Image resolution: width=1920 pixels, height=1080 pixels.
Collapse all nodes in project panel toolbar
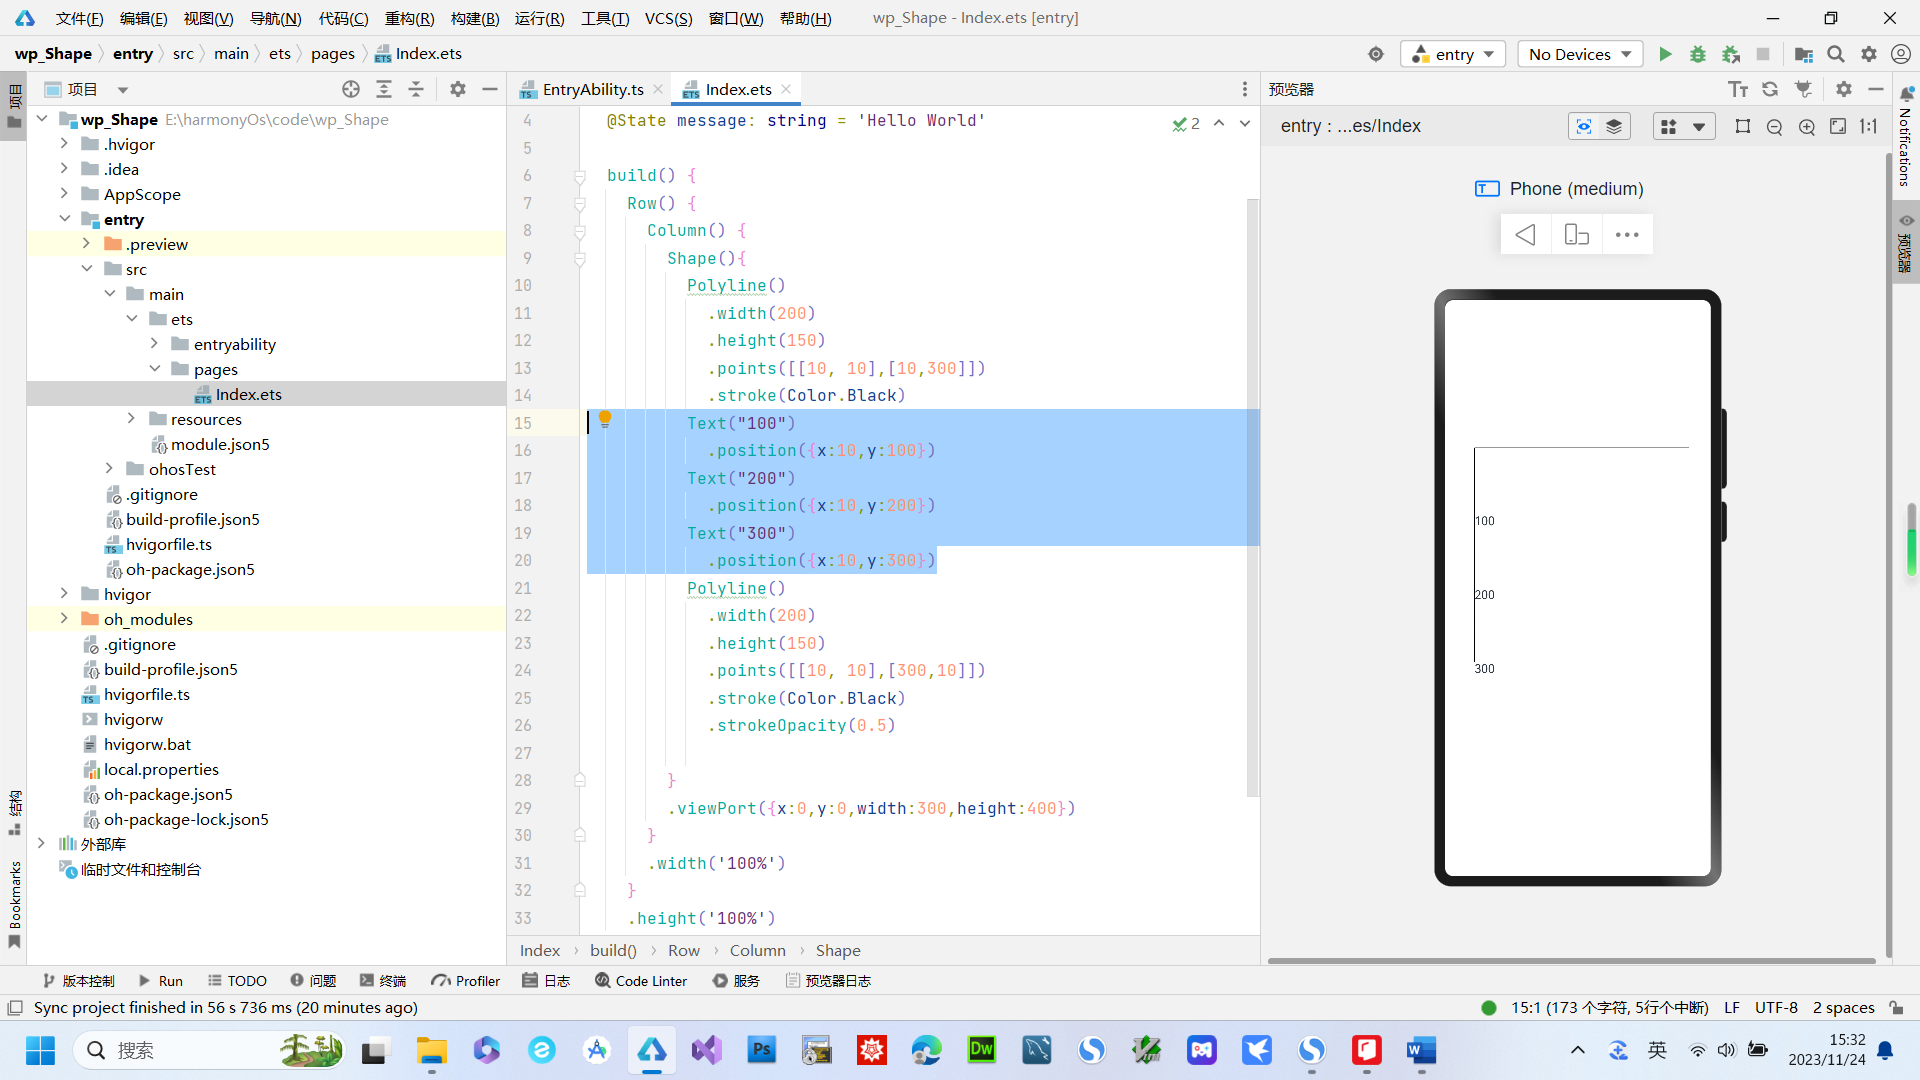pyautogui.click(x=416, y=89)
